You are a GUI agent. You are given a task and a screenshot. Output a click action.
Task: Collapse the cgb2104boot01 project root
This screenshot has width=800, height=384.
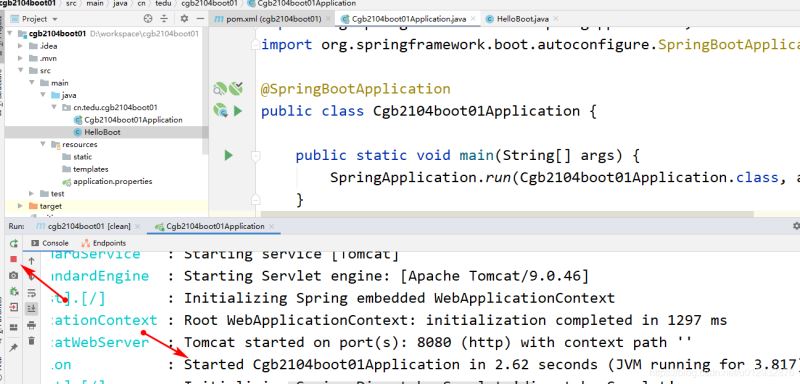[x=11, y=34]
